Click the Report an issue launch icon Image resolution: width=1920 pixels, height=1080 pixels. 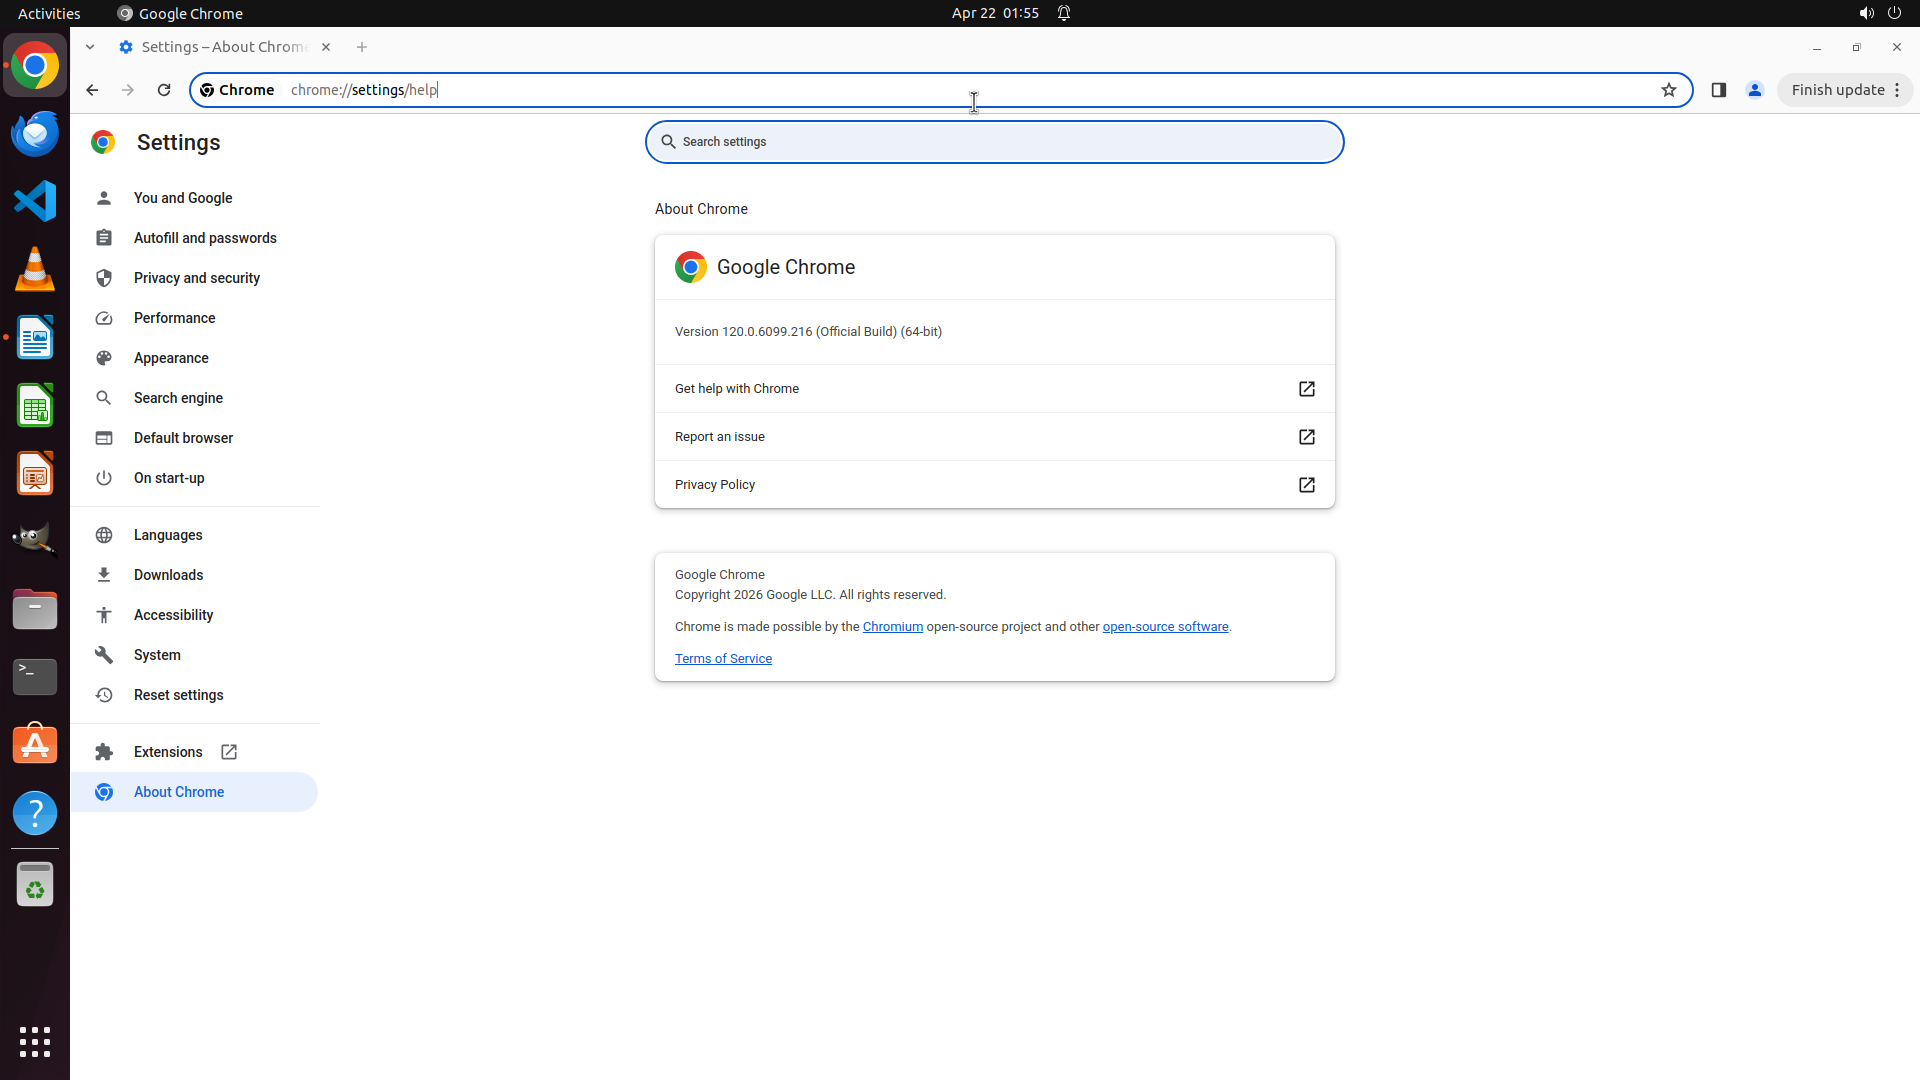(x=1306, y=437)
